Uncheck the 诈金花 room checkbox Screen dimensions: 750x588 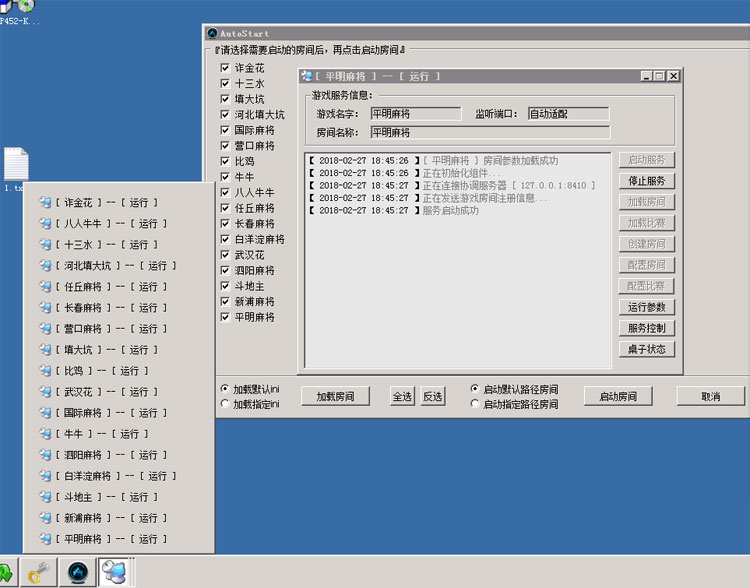click(x=225, y=69)
